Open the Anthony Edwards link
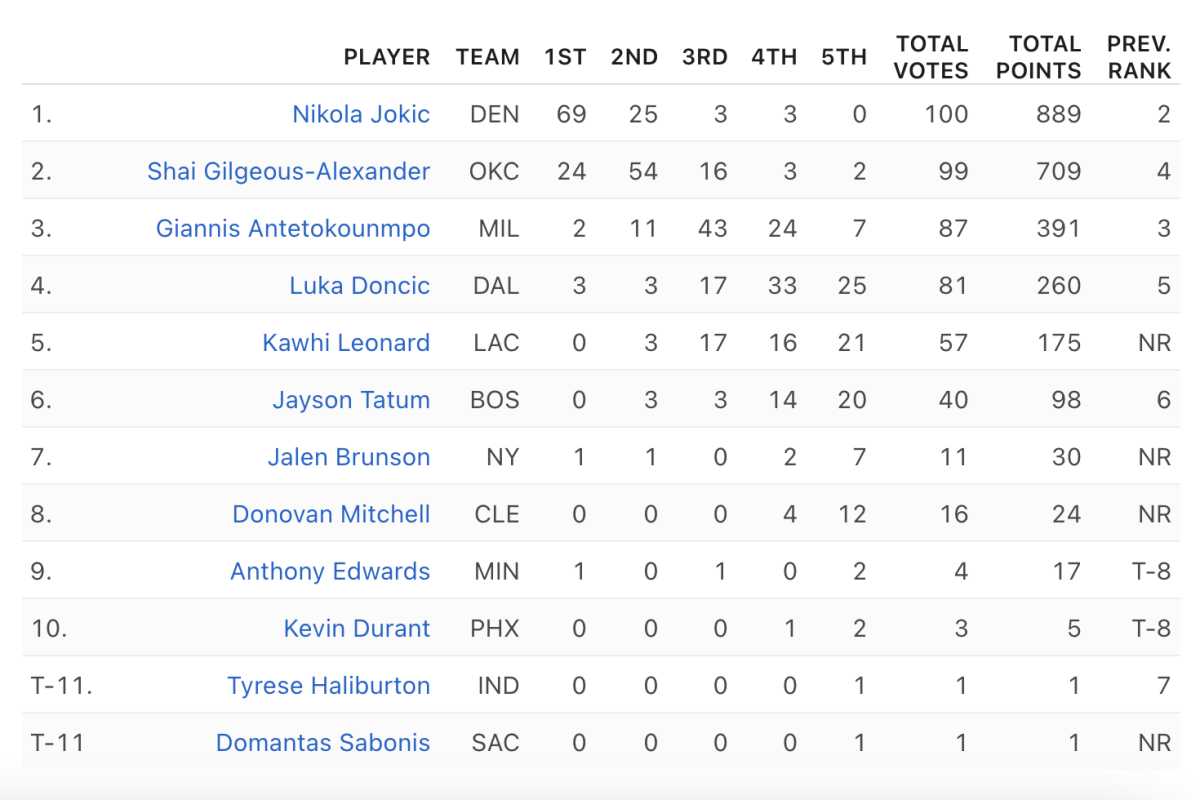 coord(330,571)
